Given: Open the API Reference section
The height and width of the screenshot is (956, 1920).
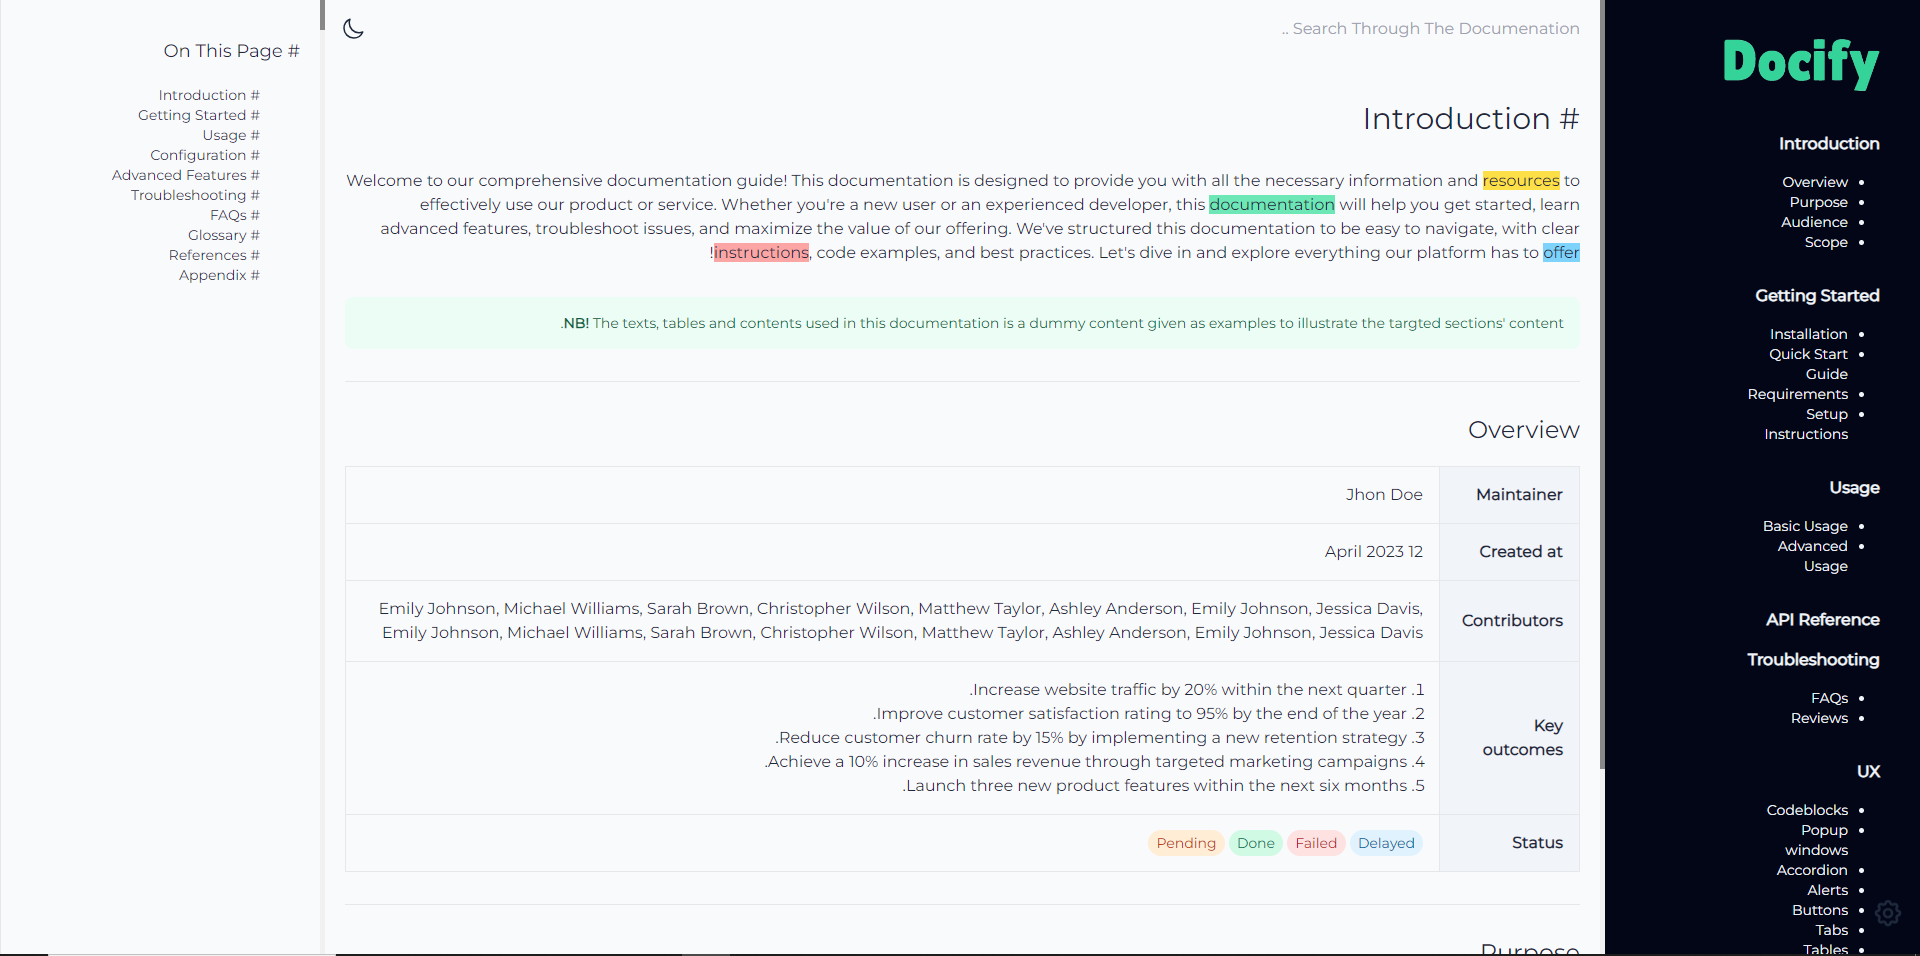Looking at the screenshot, I should (1822, 619).
